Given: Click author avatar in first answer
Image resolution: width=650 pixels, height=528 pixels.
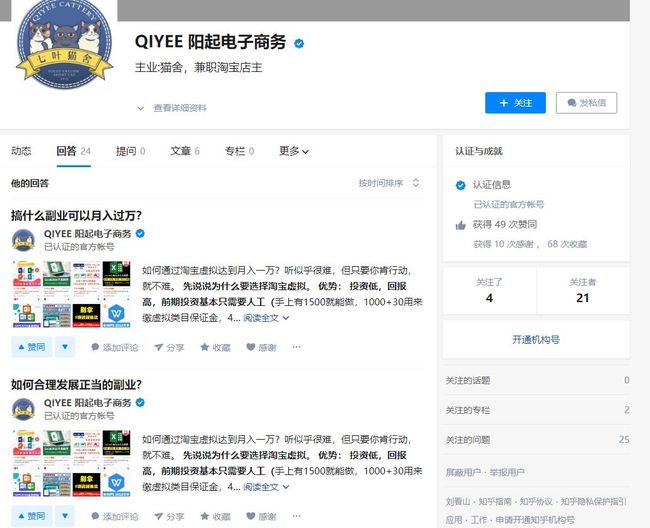Looking at the screenshot, I should [x=23, y=240].
